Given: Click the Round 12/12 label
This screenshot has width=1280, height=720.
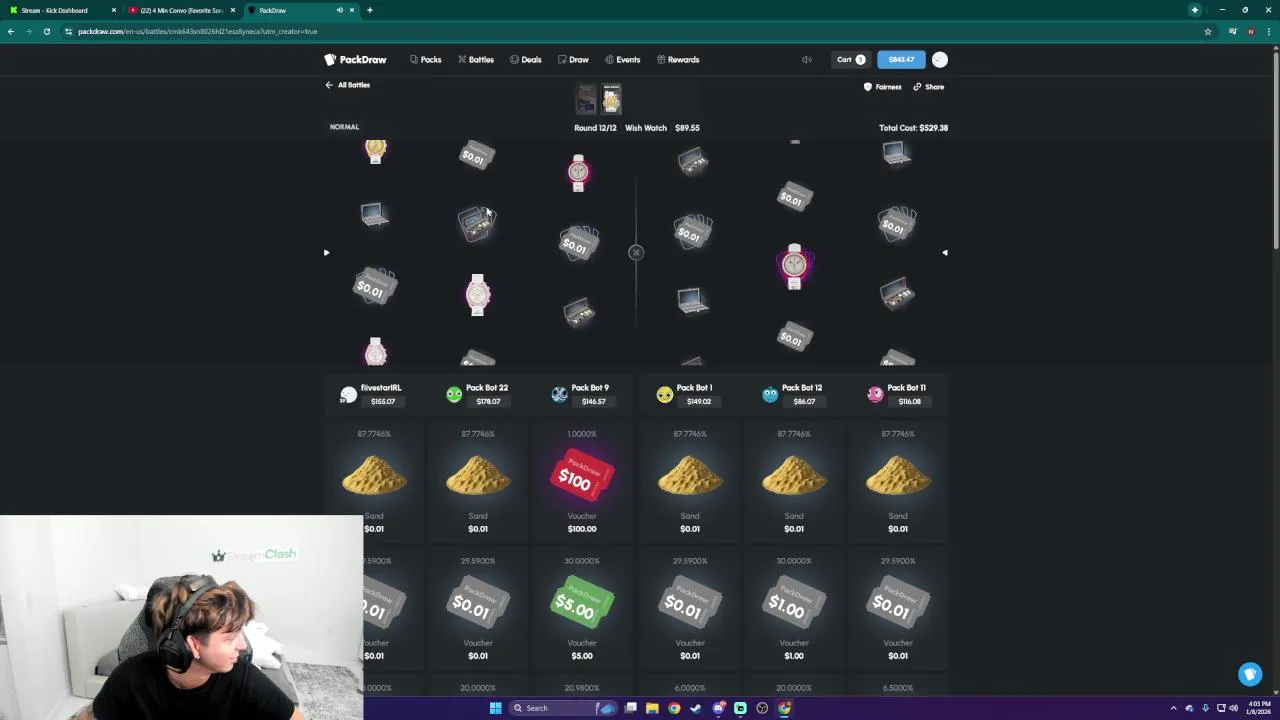Looking at the screenshot, I should click(595, 128).
